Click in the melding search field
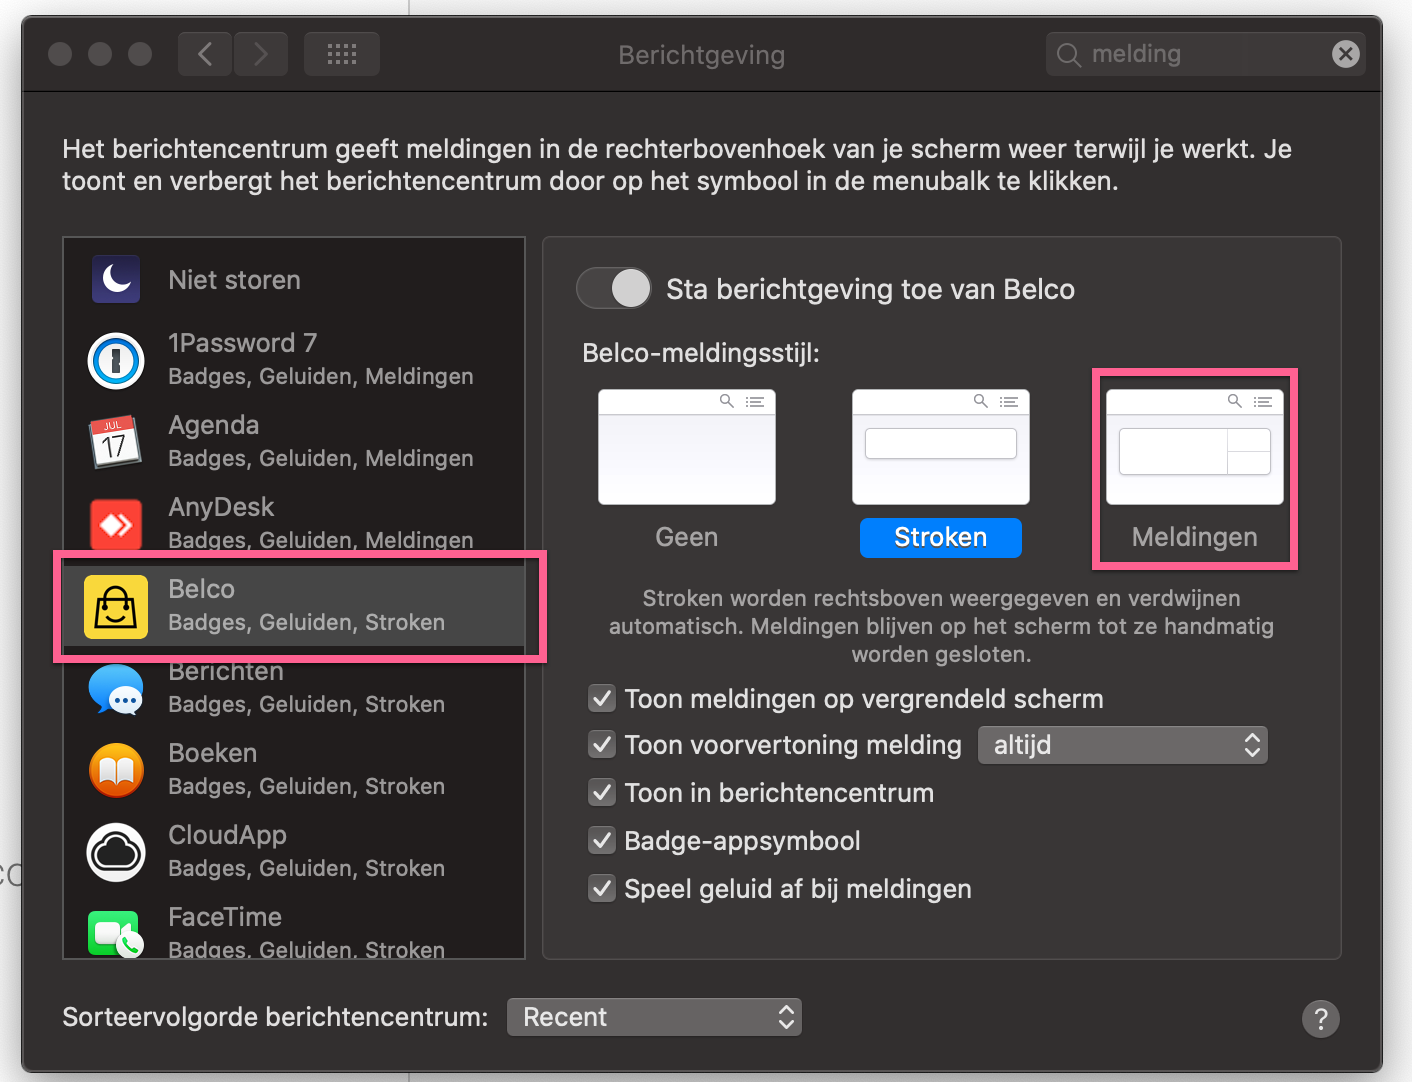 click(x=1206, y=54)
